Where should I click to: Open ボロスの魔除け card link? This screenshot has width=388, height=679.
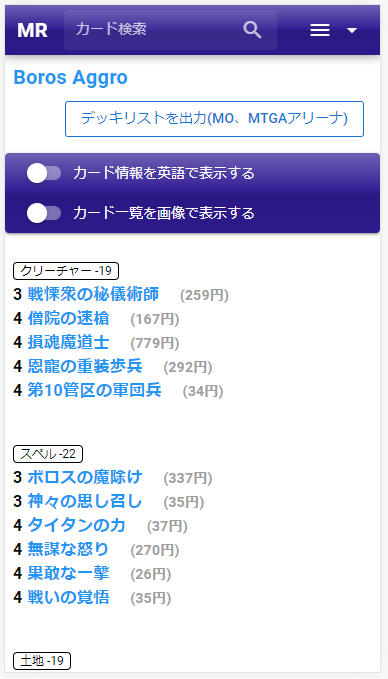tap(85, 478)
